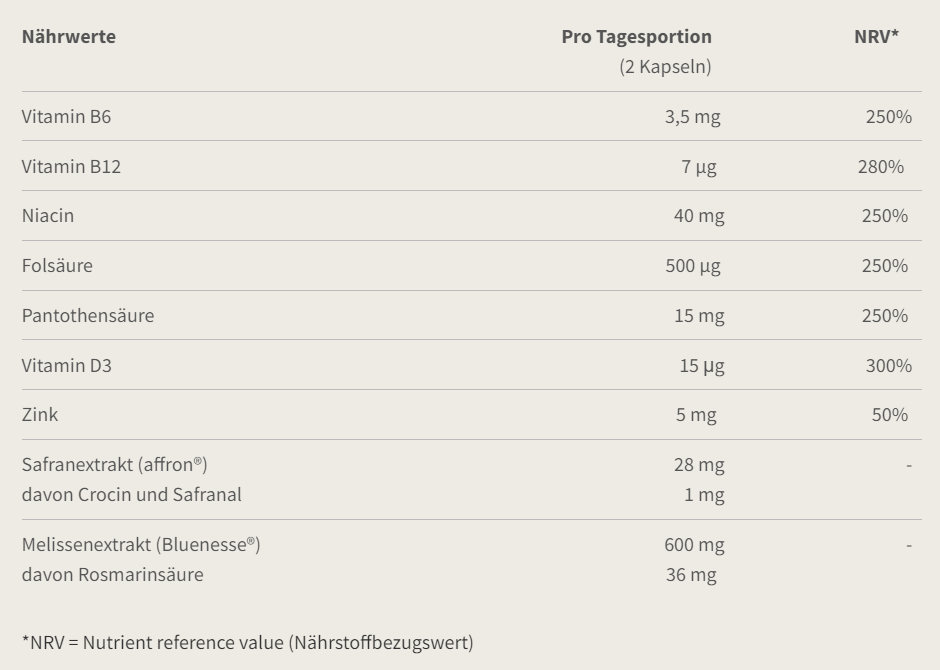Click the davon Rosmarinsäure text
The height and width of the screenshot is (670, 940).
click(112, 575)
